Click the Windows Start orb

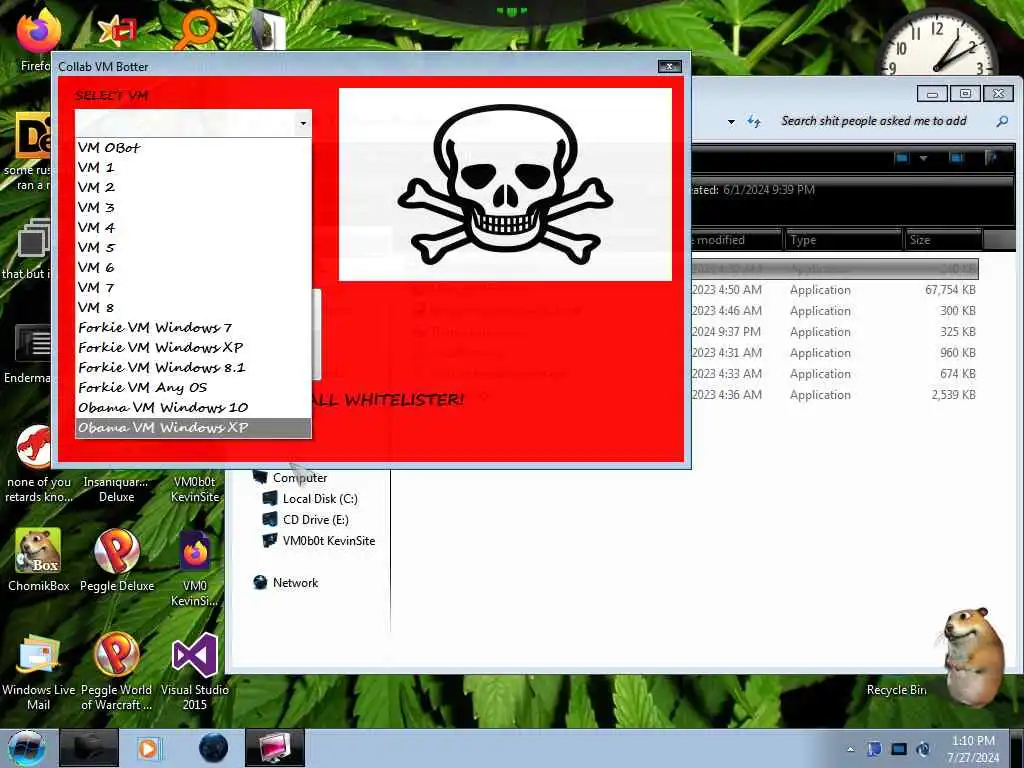[x=26, y=748]
